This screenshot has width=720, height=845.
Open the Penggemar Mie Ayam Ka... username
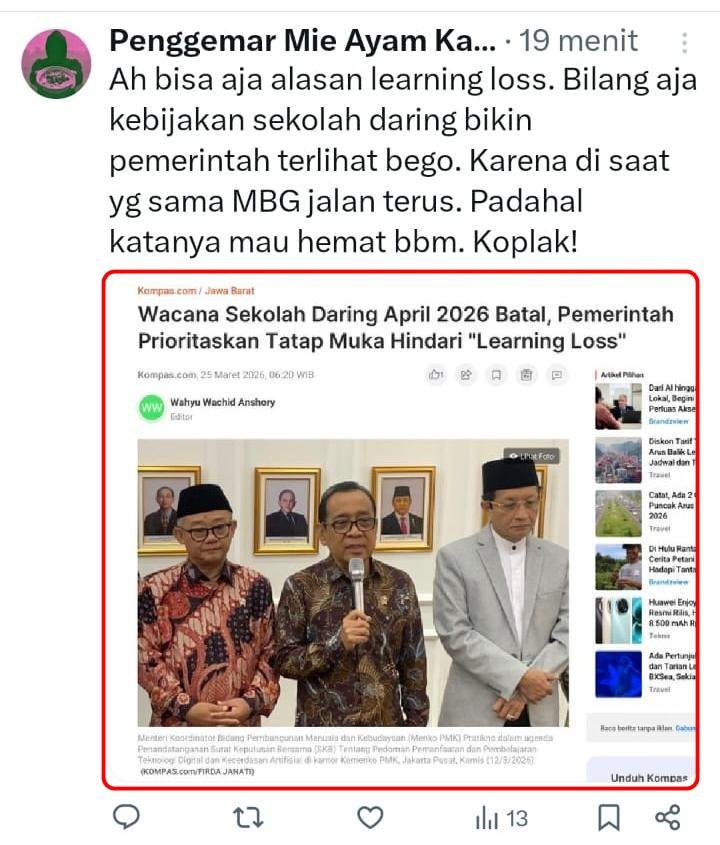click(302, 41)
